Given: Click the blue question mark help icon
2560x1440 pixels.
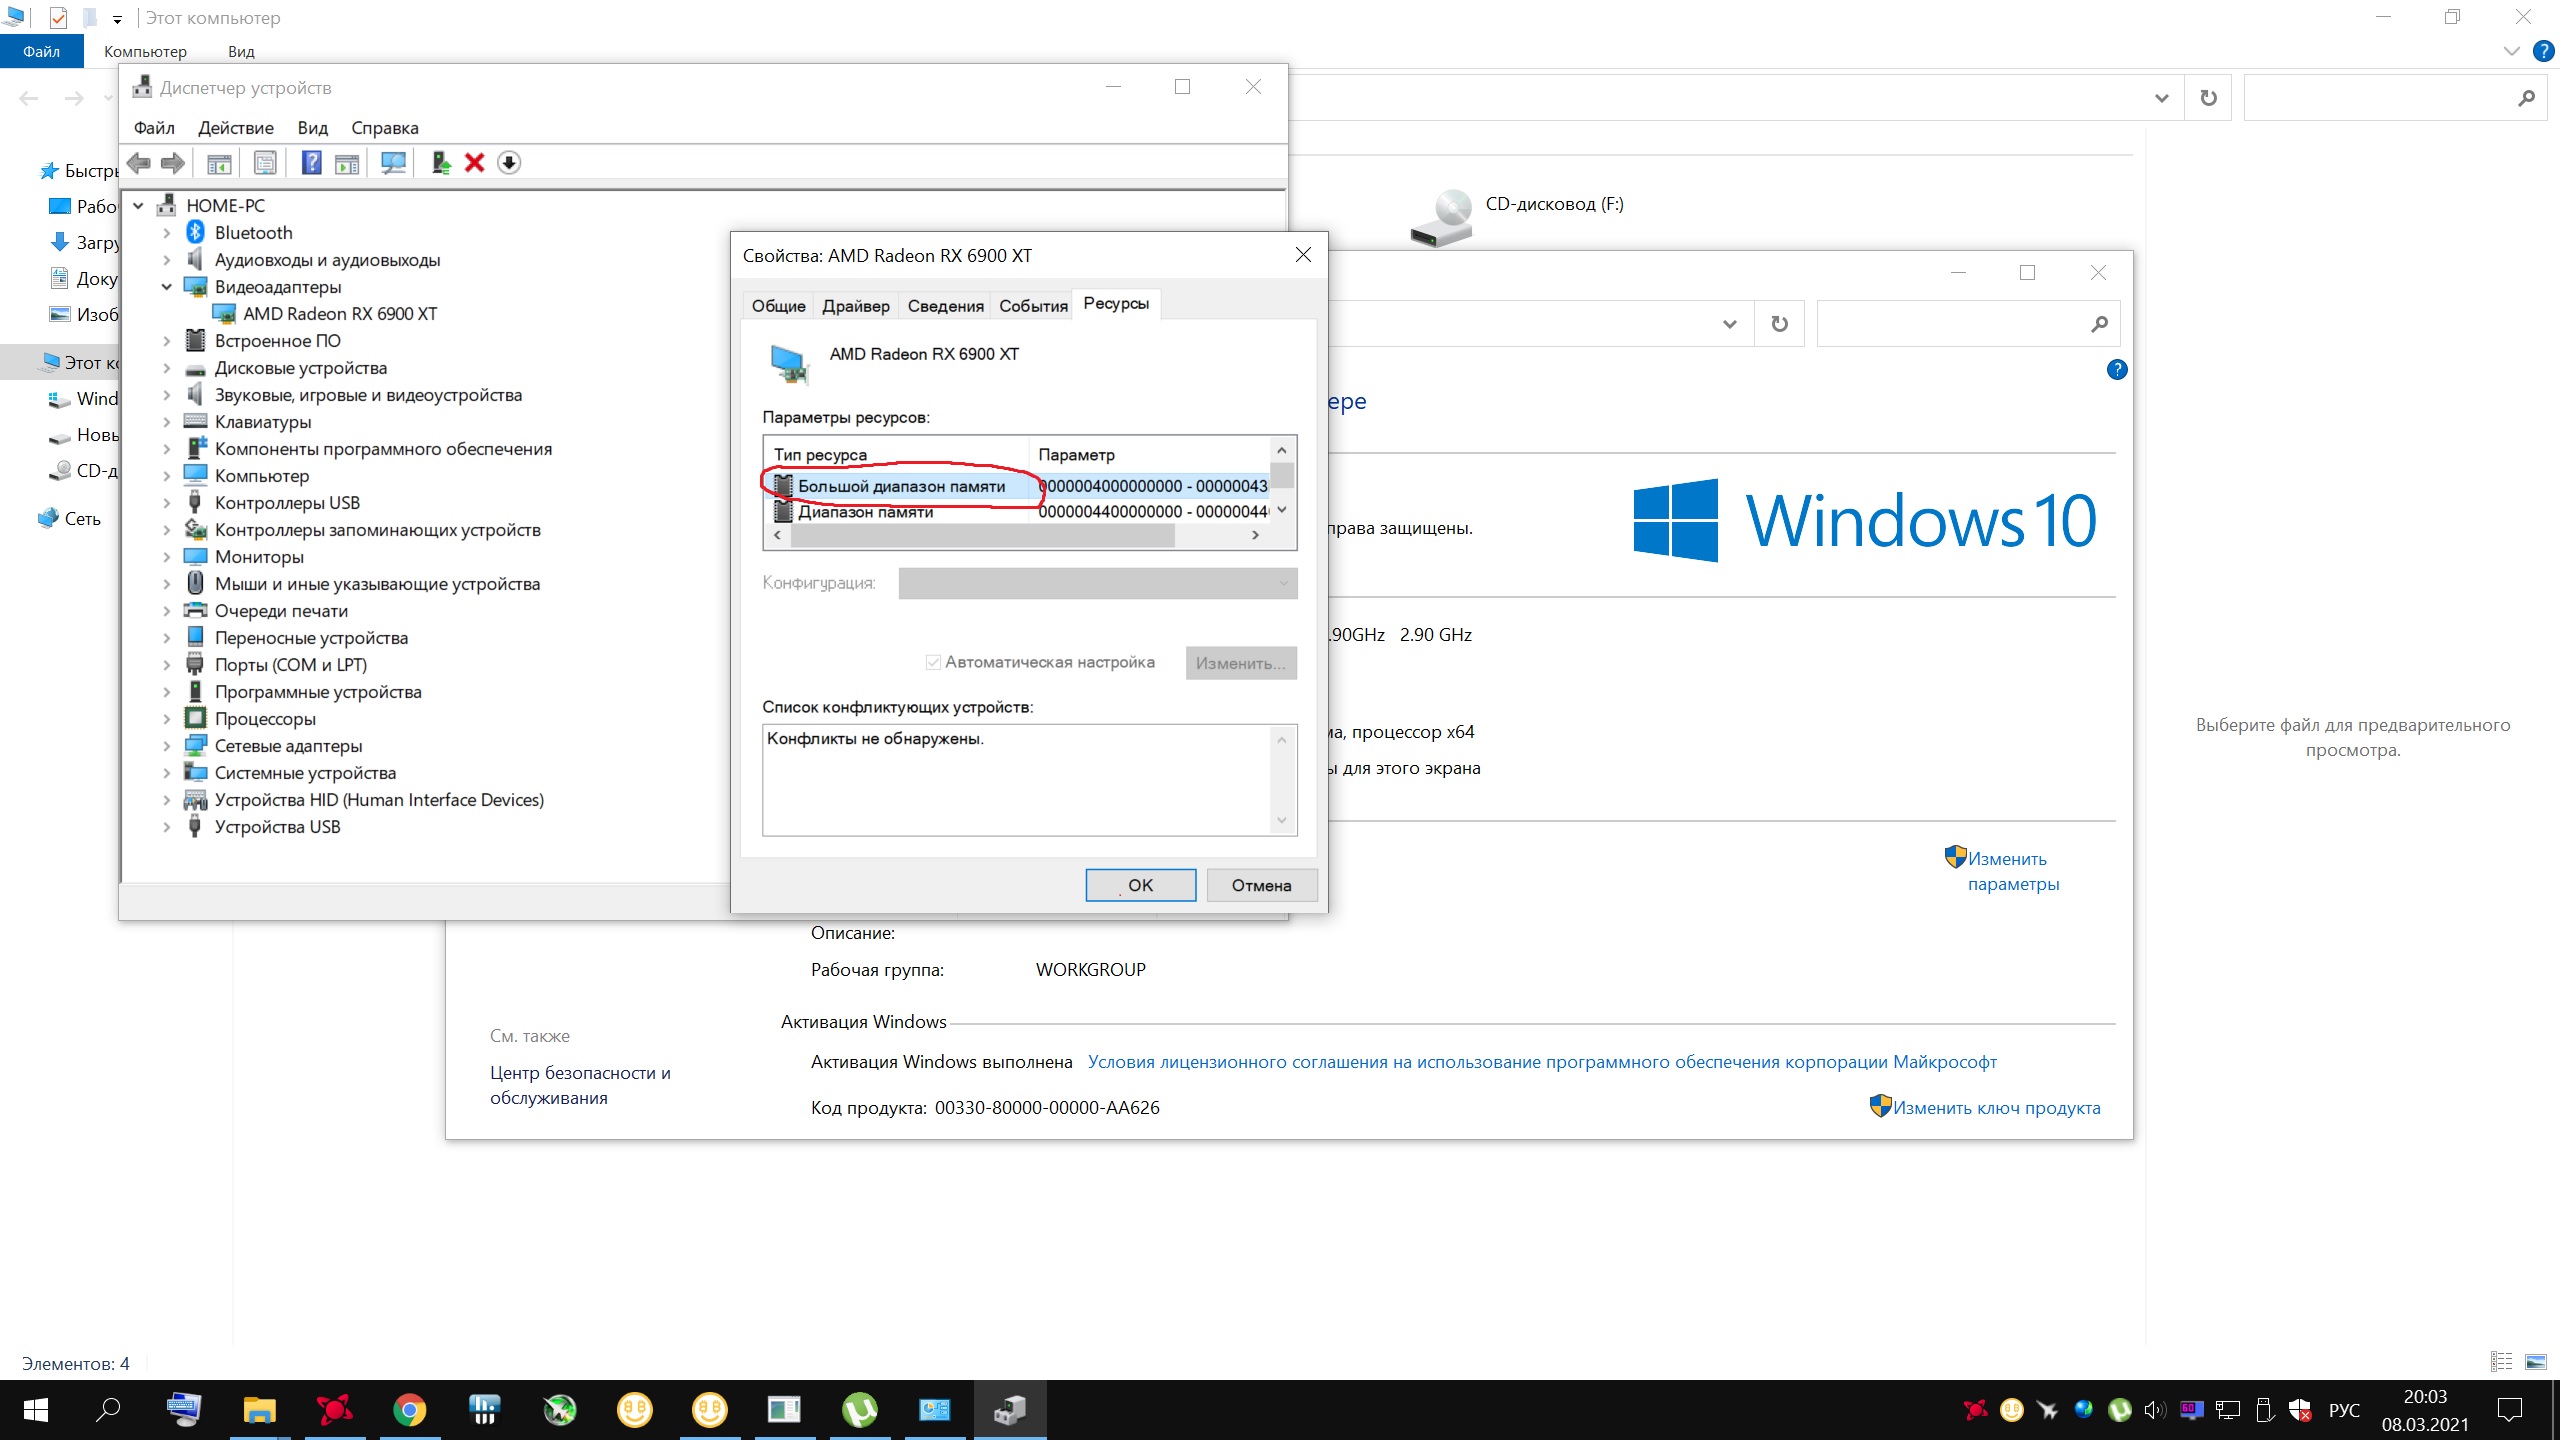Looking at the screenshot, I should click(311, 163).
